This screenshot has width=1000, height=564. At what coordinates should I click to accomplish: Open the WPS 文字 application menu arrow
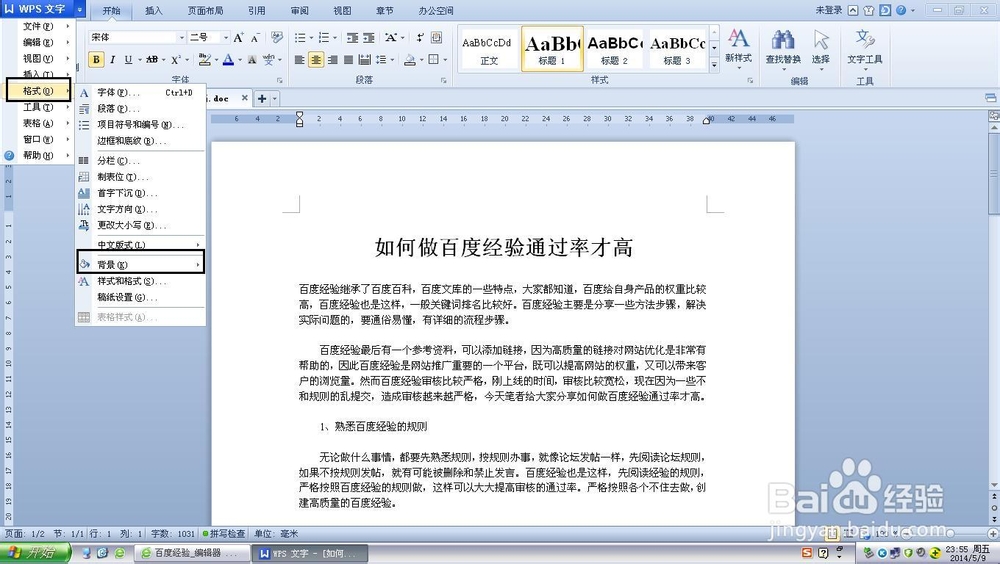[x=79, y=10]
